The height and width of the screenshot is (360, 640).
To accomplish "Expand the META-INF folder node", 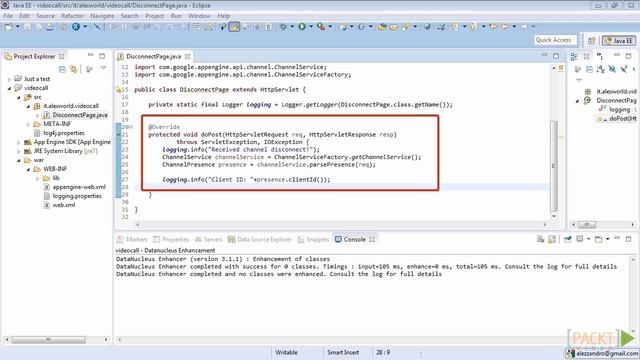I will [28, 124].
